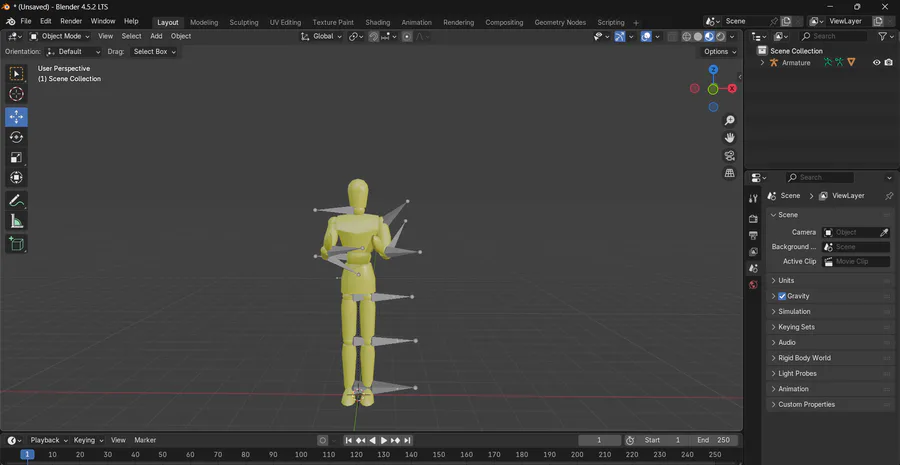Choose the Scale tool
Image resolution: width=900 pixels, height=465 pixels.
coord(16,157)
